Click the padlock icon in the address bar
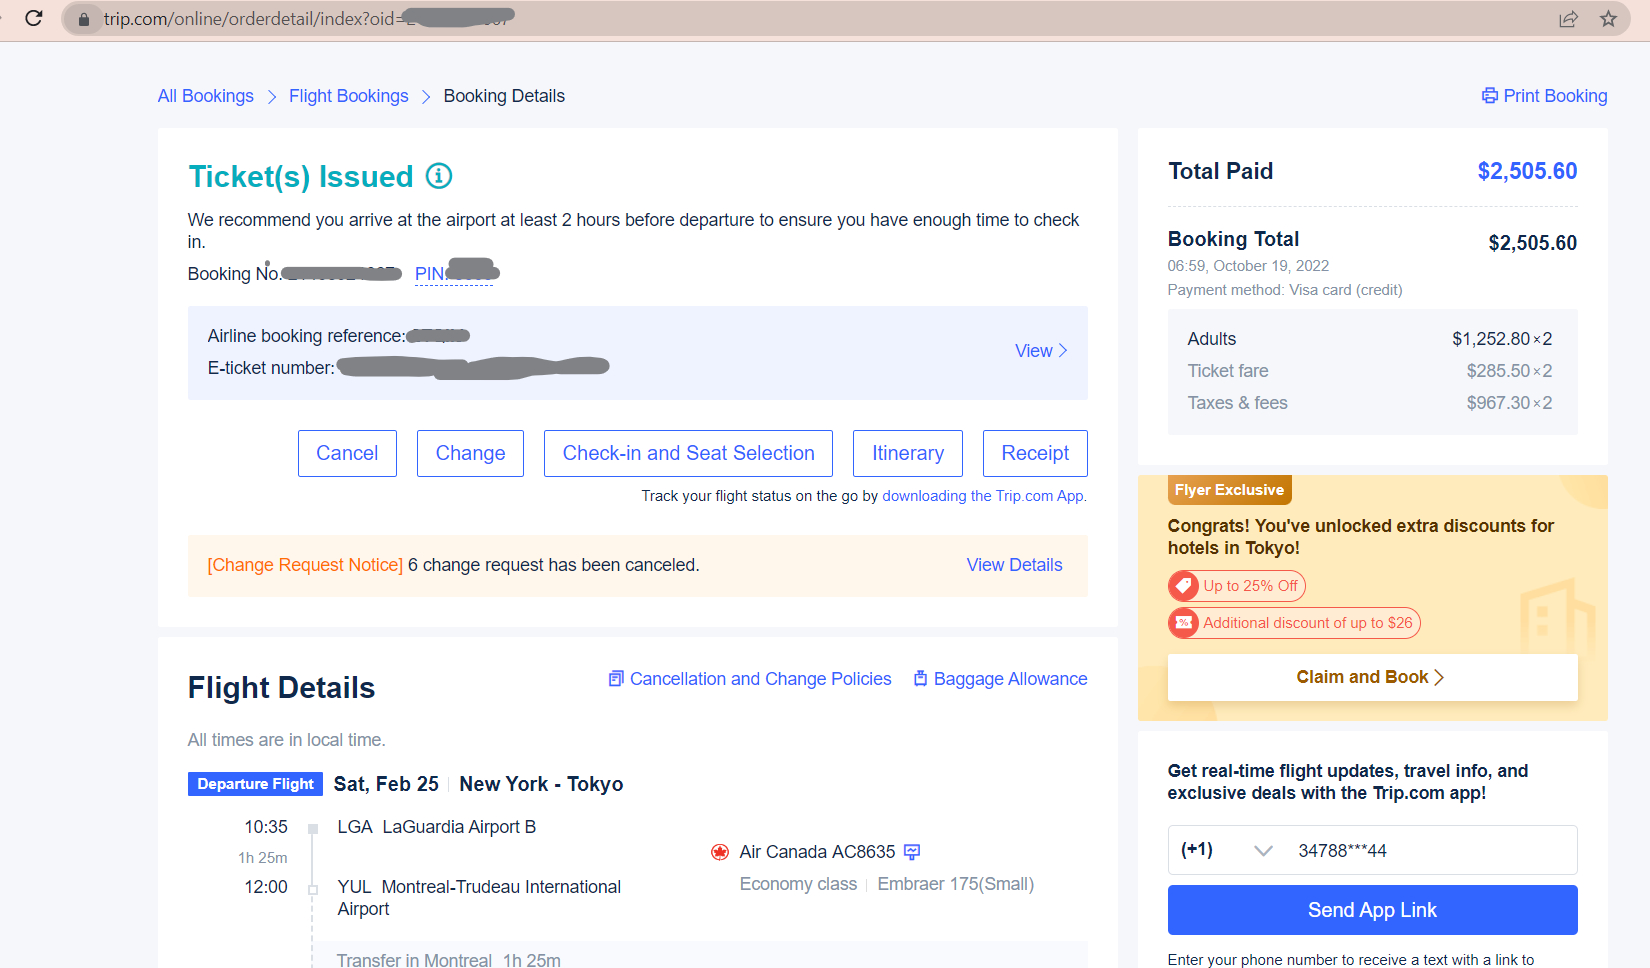Viewport: 1650px width, 968px height. (84, 18)
